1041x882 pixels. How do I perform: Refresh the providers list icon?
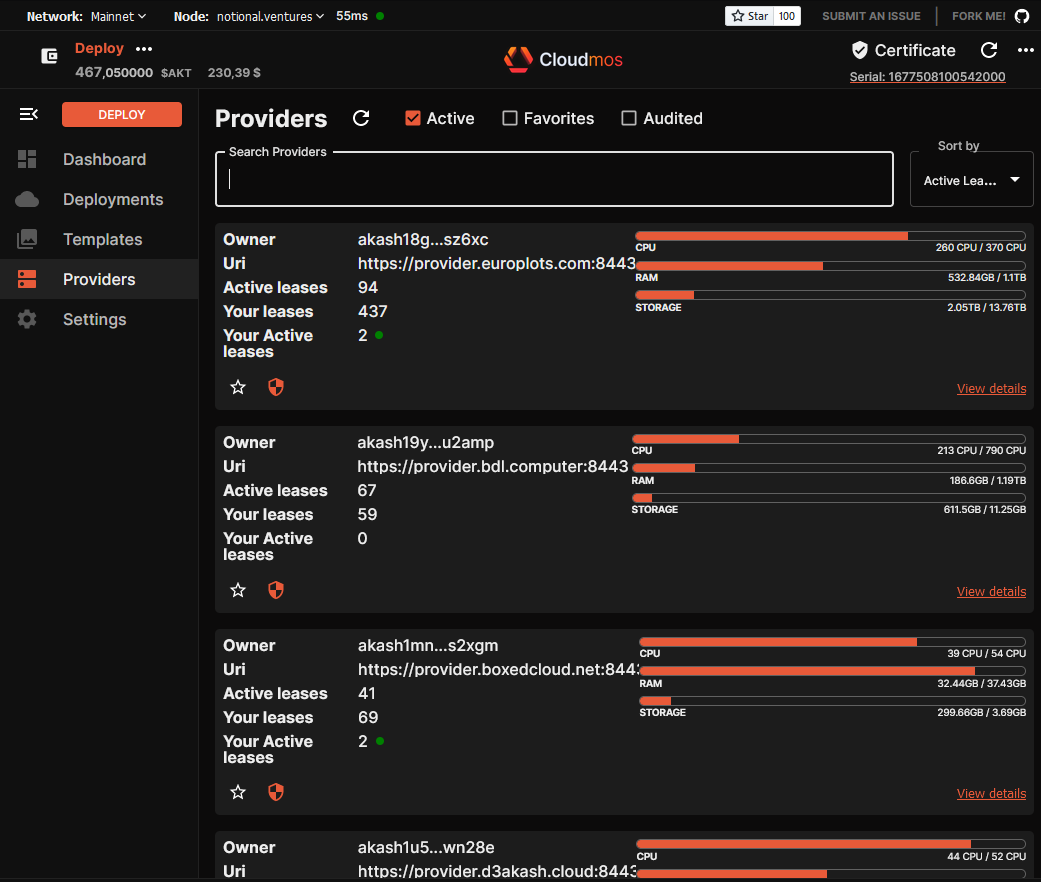(361, 118)
